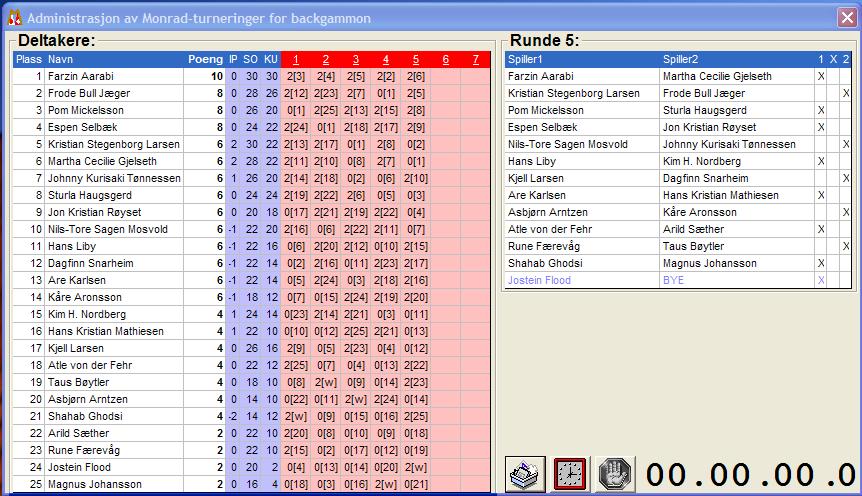Toggle player 1 win for Farzin Aarabi match
This screenshot has height=496, width=862.
click(821, 76)
